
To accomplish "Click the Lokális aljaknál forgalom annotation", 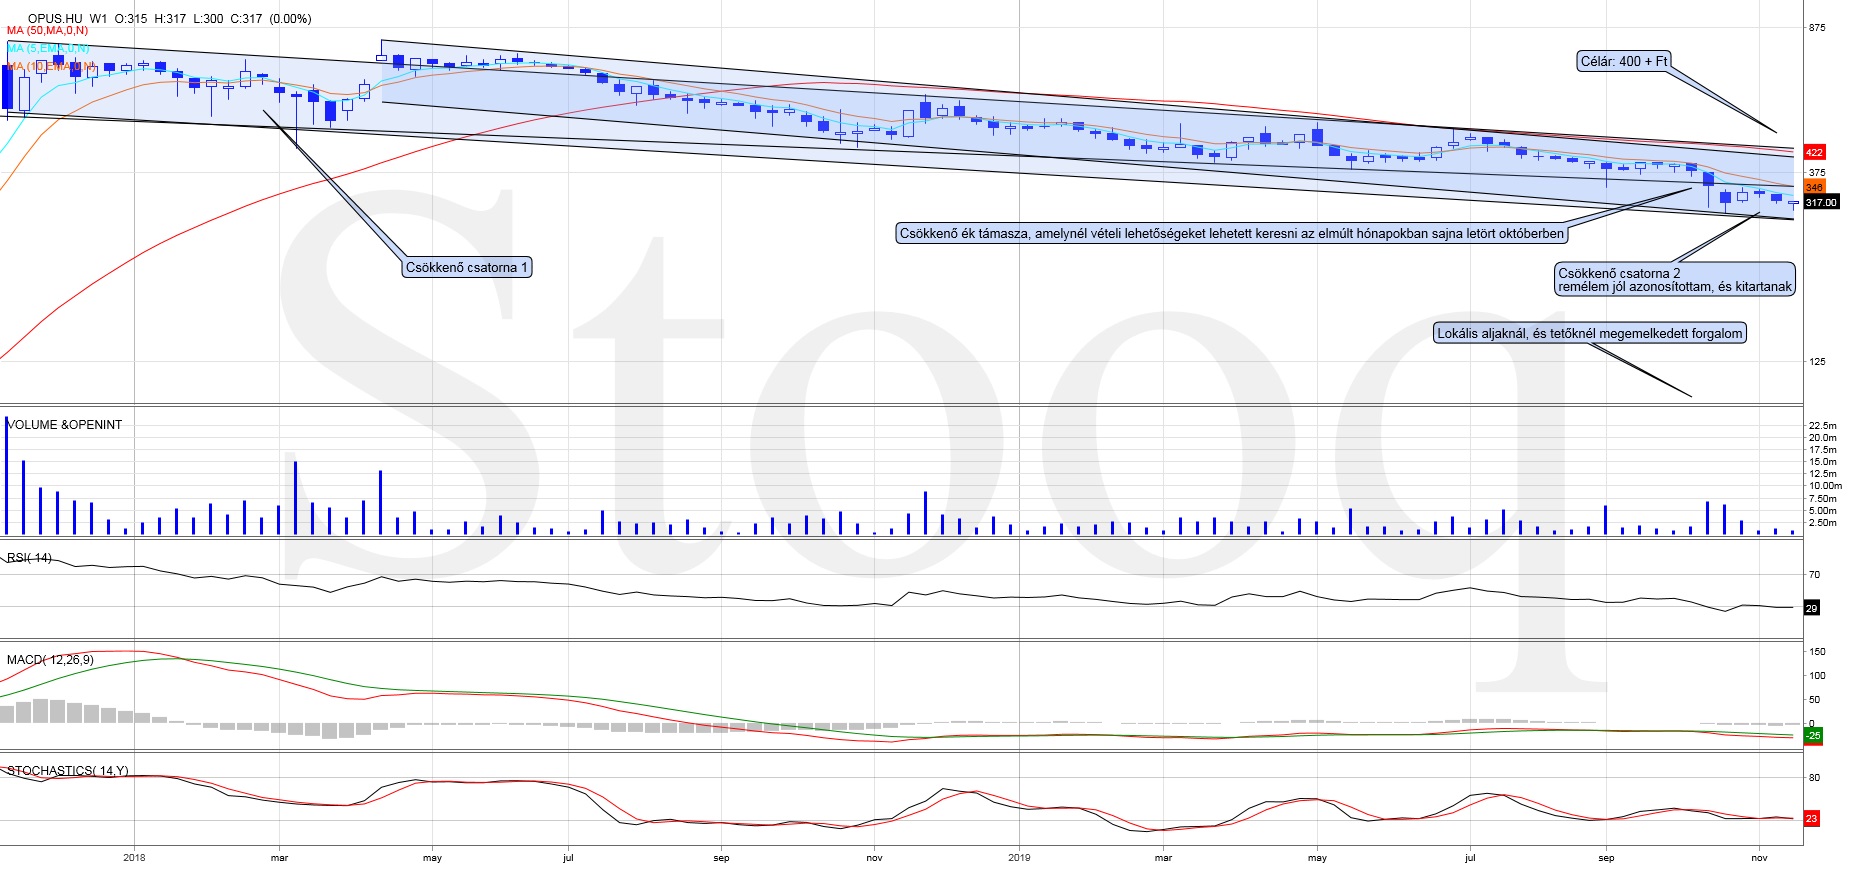I will point(1589,333).
